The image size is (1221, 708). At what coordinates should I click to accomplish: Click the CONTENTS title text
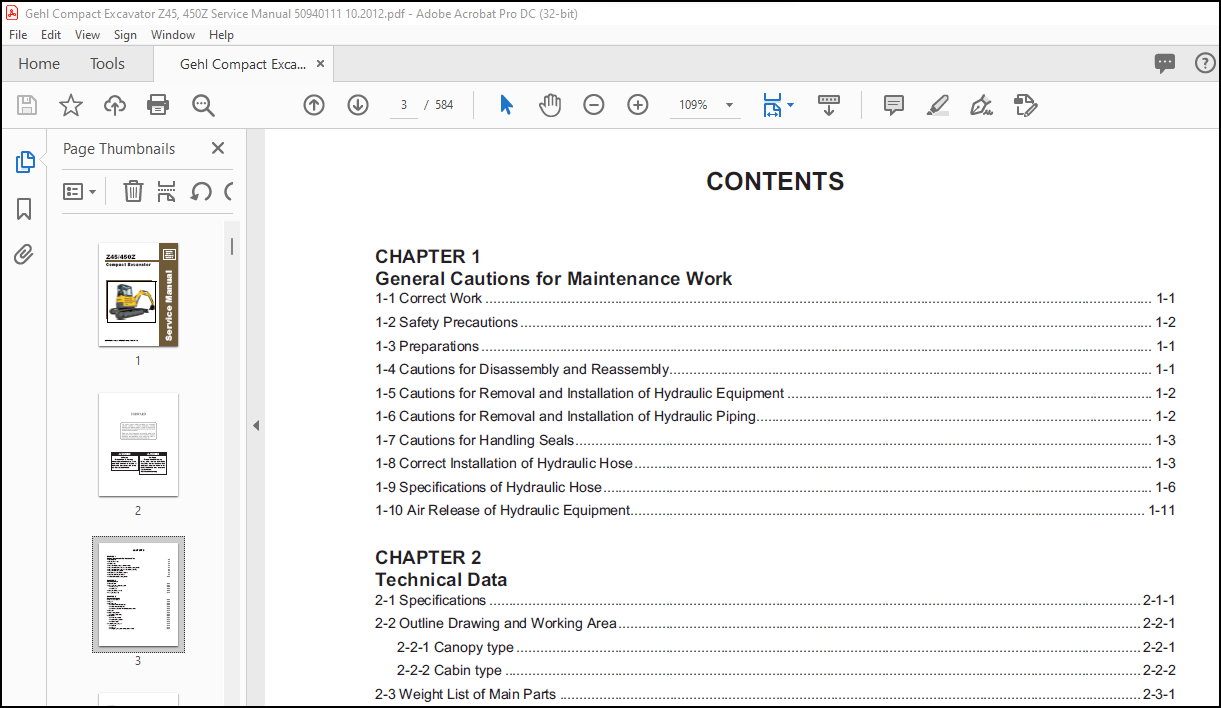tap(775, 181)
